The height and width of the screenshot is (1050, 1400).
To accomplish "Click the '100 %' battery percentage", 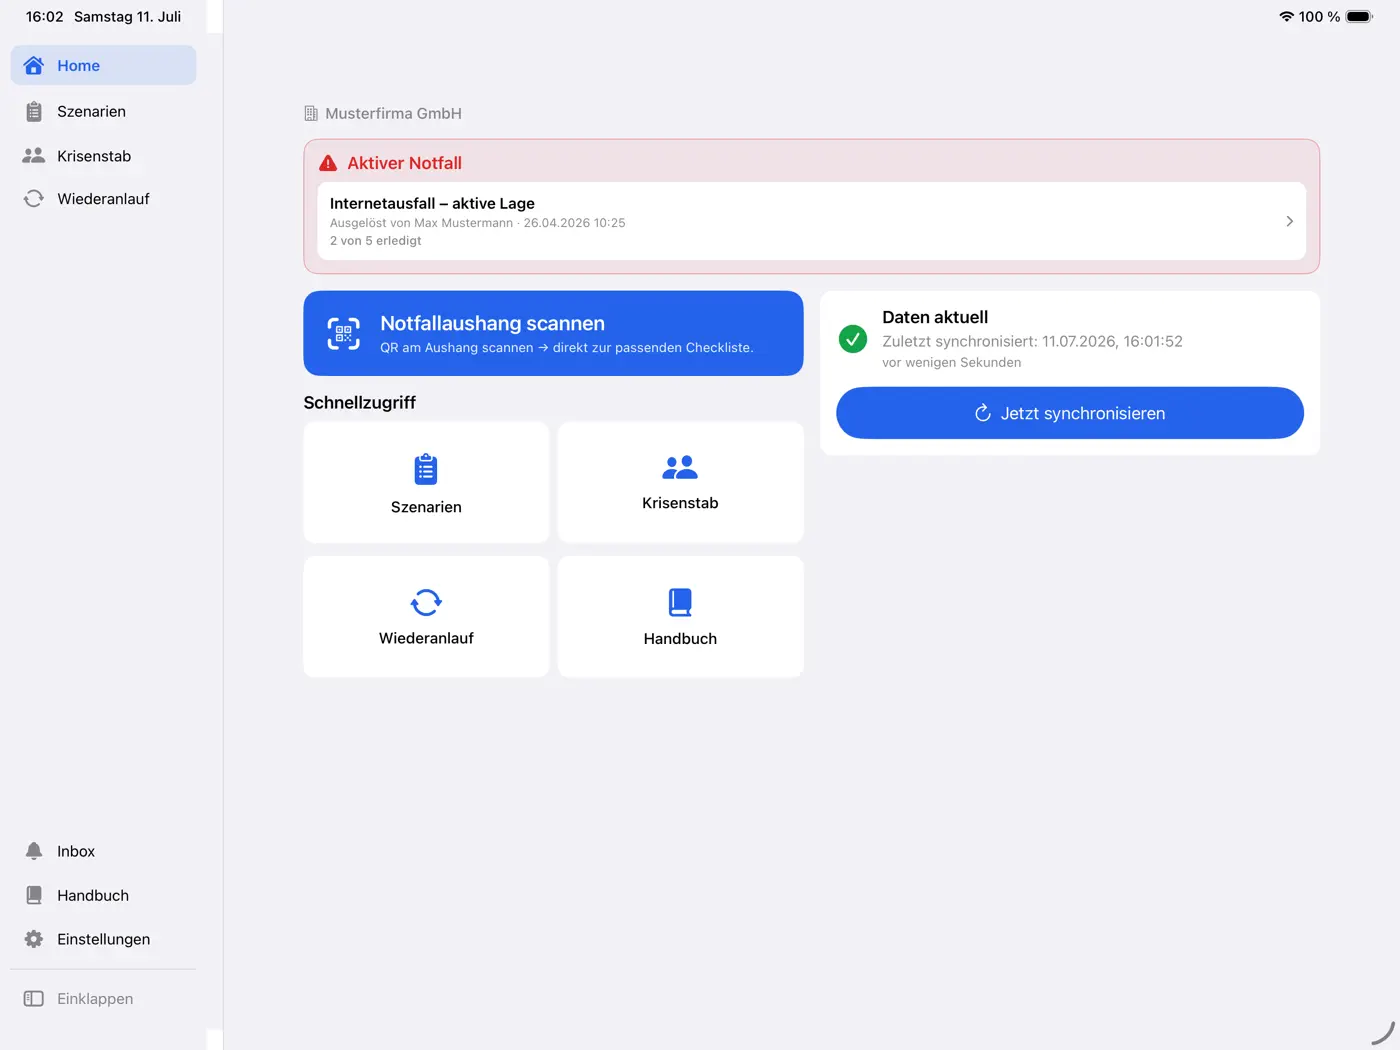I will 1319,16.
